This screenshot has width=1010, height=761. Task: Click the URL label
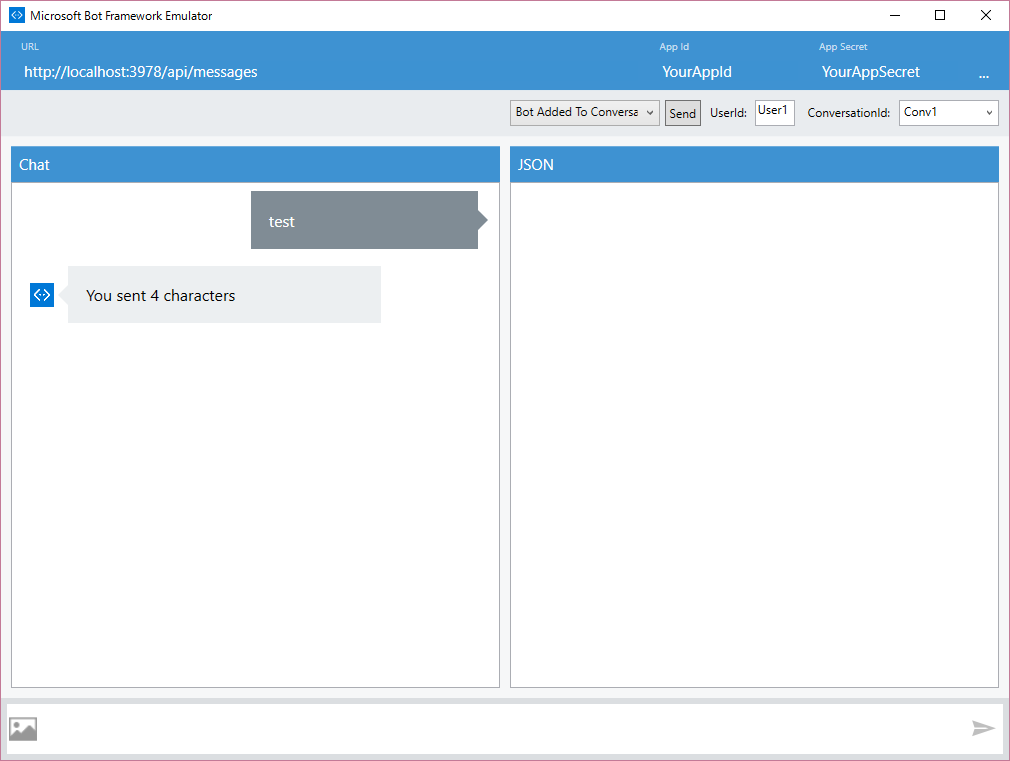click(x=30, y=46)
